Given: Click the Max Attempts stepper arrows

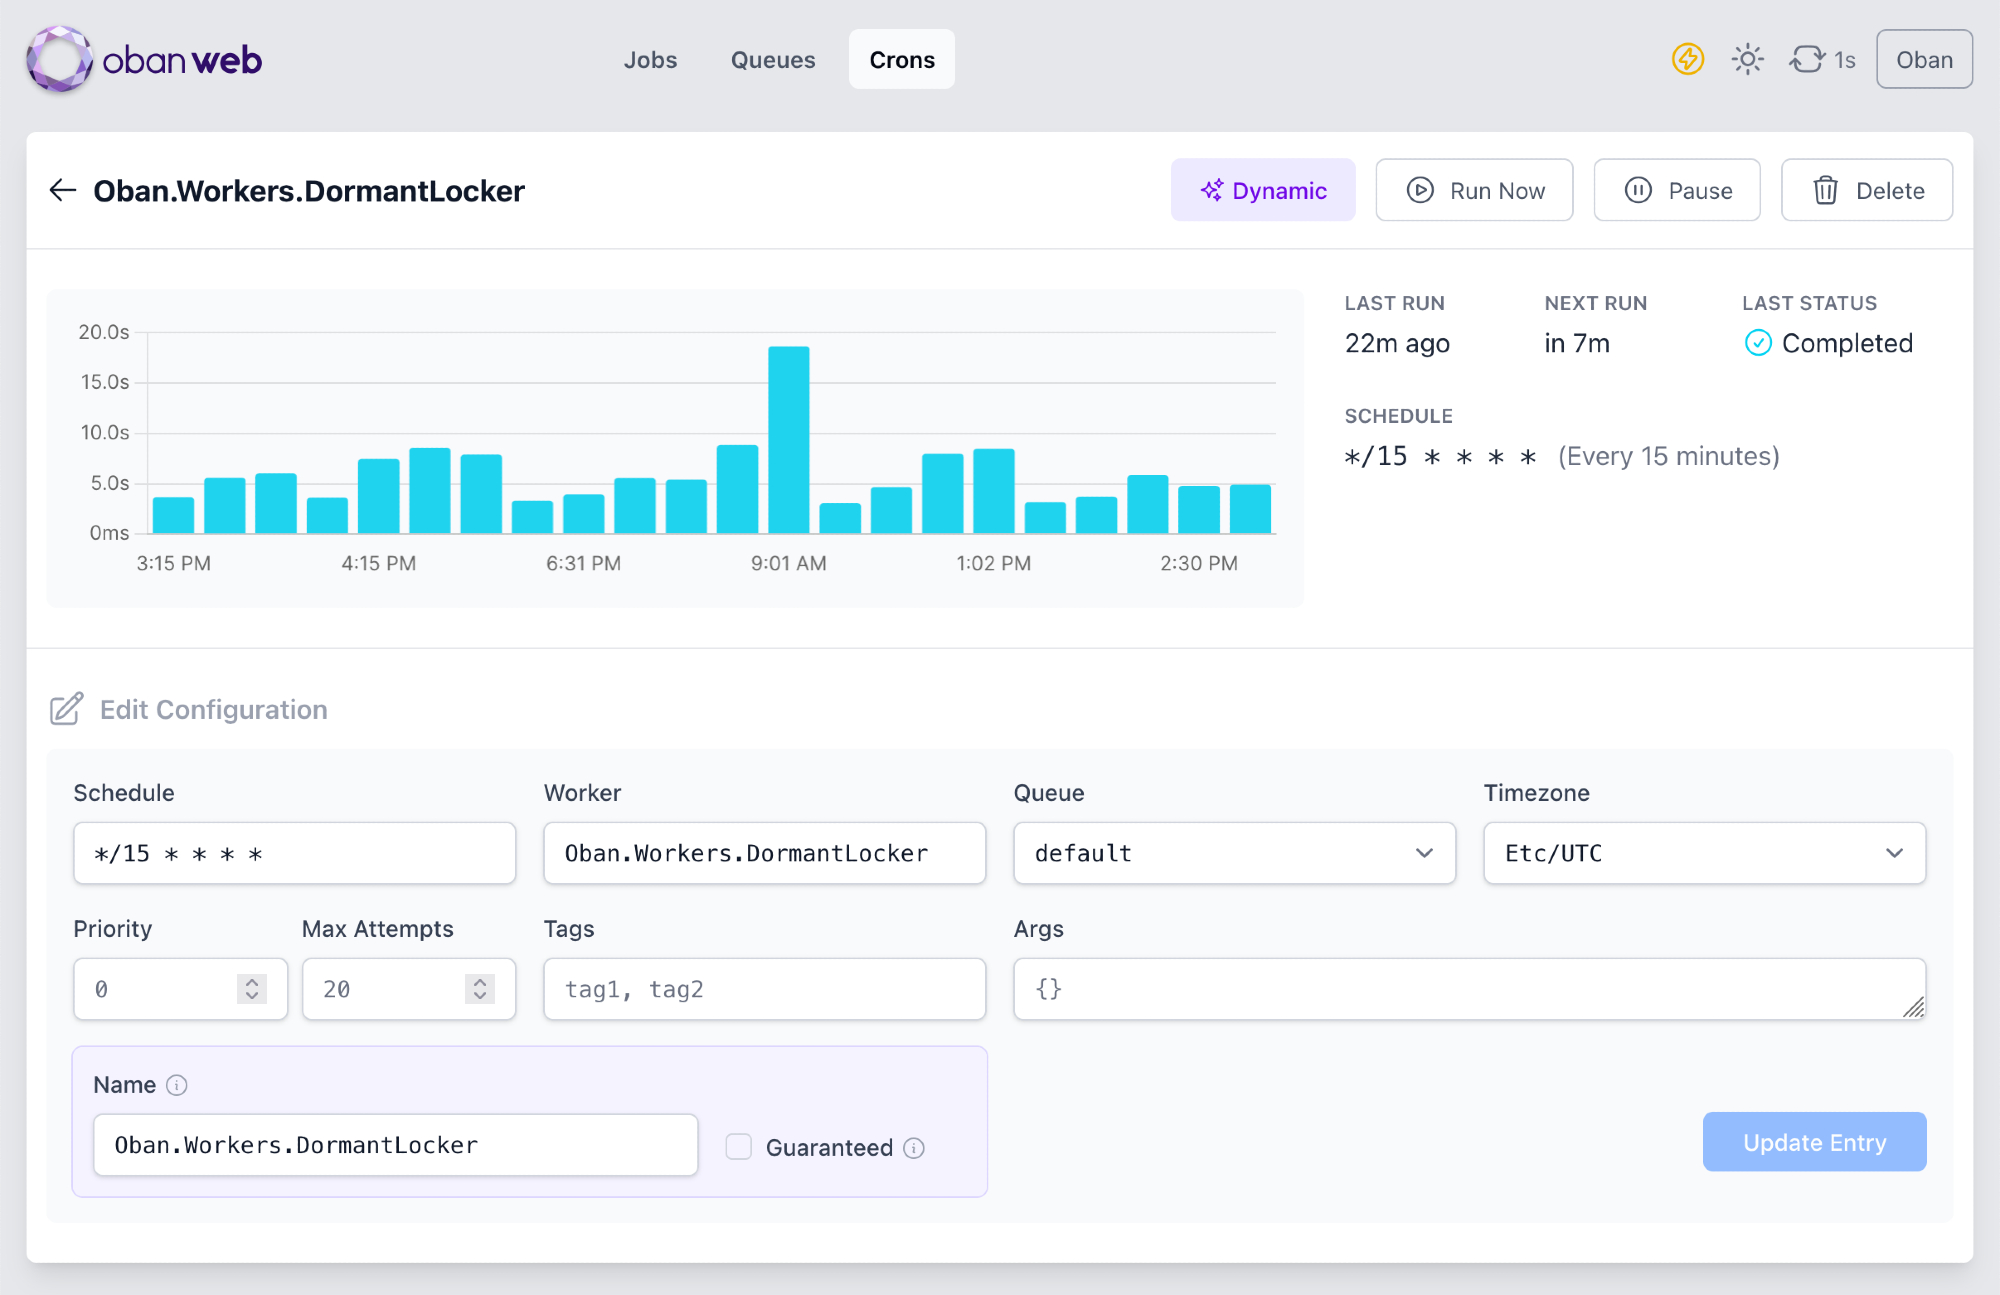Looking at the screenshot, I should click(x=480, y=989).
